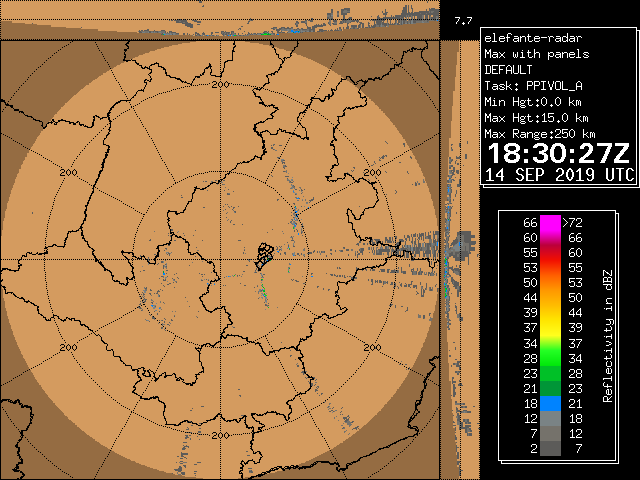Click the Max with panels label
This screenshot has height=480, width=640.
tap(536, 54)
